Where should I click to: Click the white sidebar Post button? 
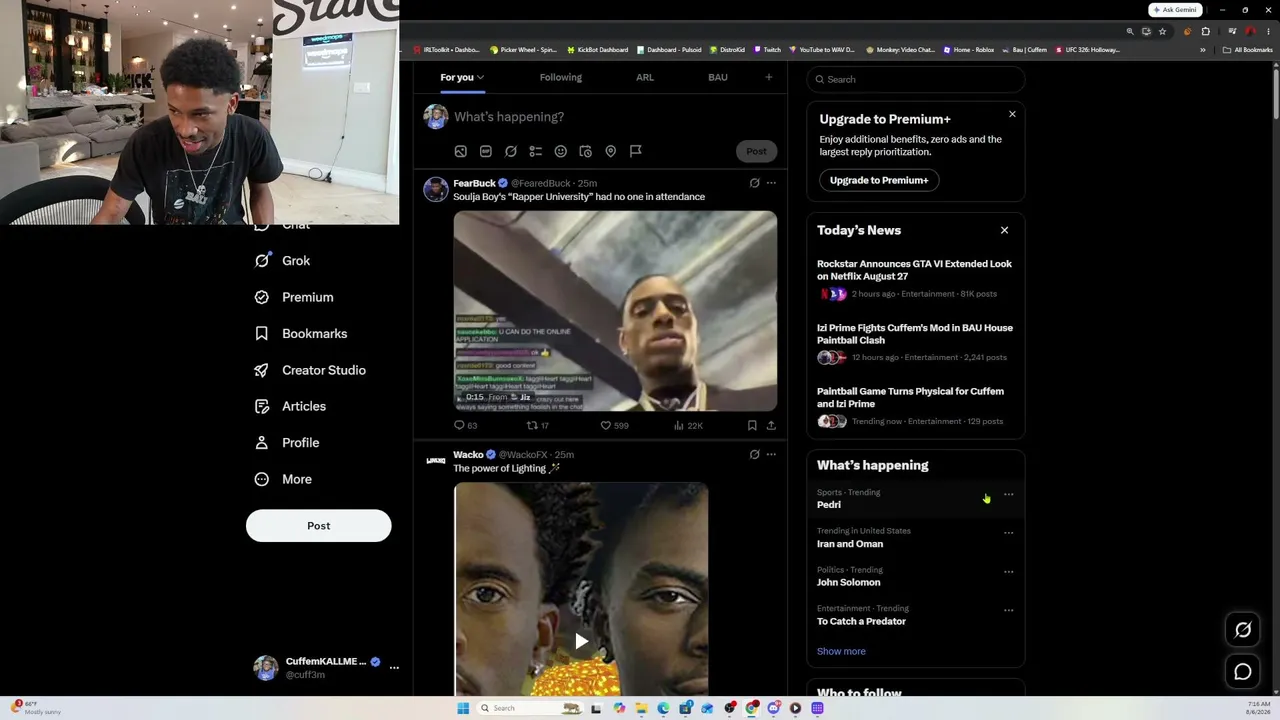319,526
